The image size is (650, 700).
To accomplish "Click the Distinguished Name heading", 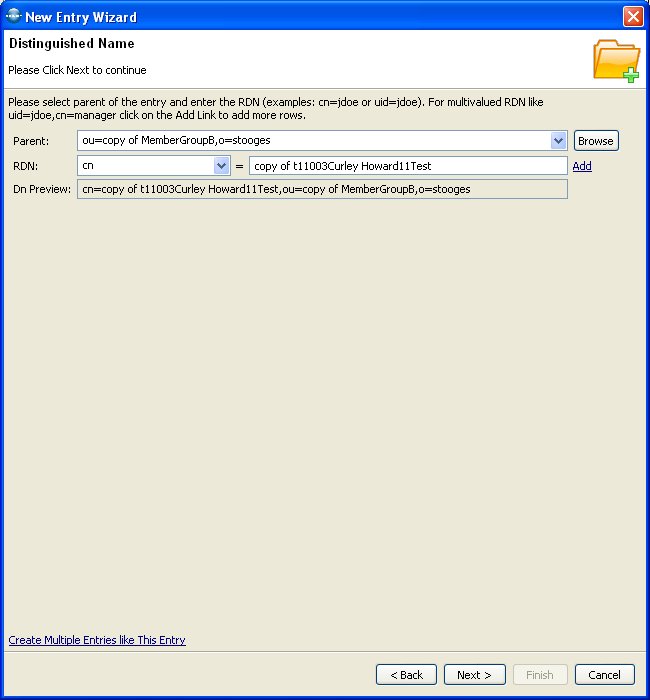I will (x=71, y=44).
